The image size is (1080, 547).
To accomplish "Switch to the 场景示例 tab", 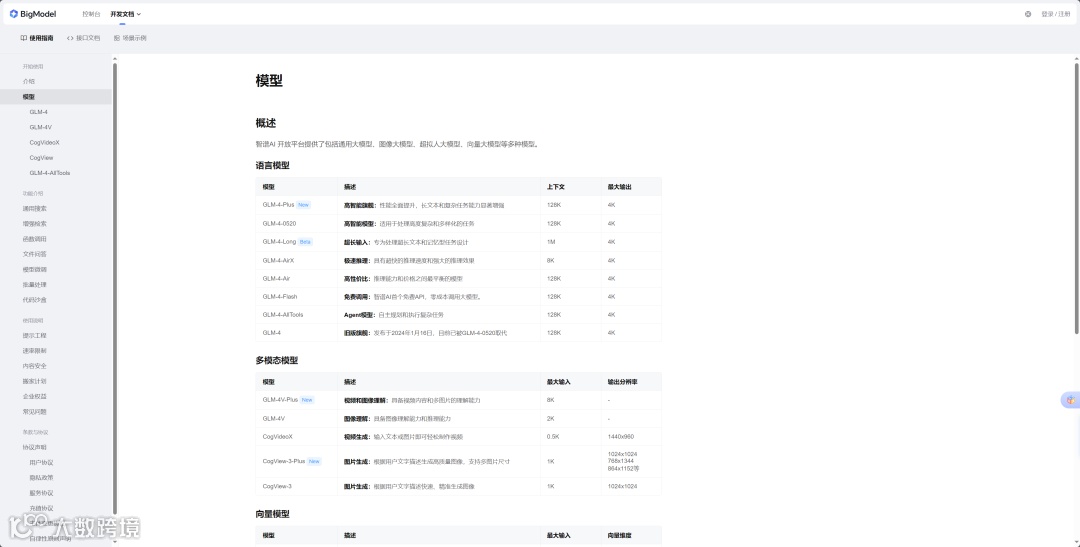I will tap(130, 38).
